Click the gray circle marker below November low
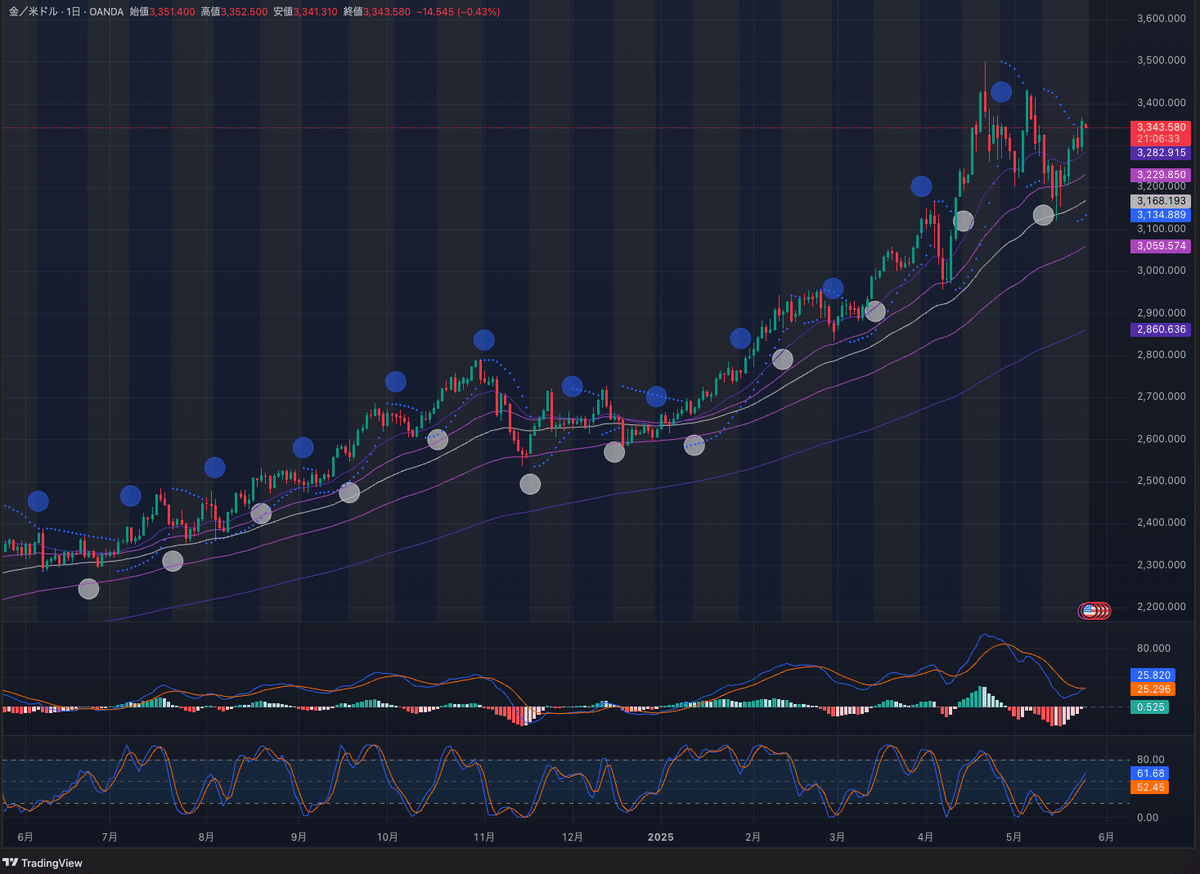Viewport: 1200px width, 874px height. pyautogui.click(x=530, y=484)
